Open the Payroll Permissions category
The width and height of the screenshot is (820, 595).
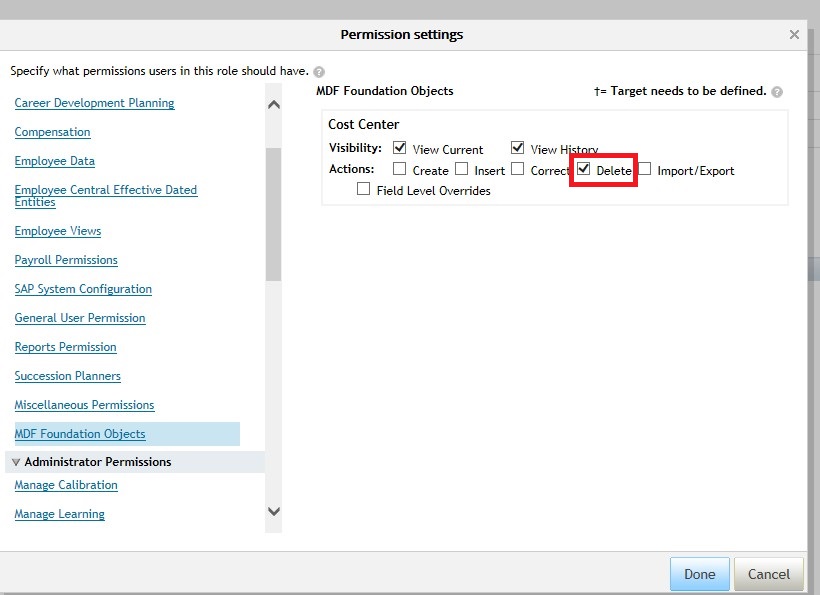click(x=66, y=260)
